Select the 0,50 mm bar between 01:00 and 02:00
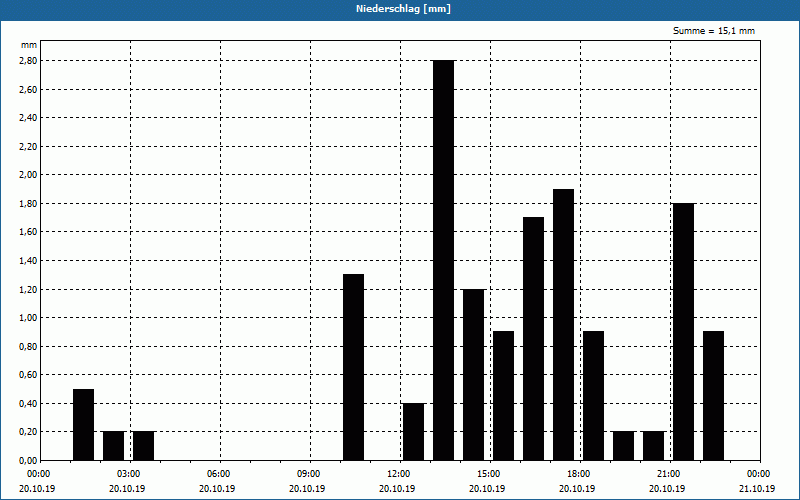Viewport: 800px width, 500px height. click(x=83, y=424)
